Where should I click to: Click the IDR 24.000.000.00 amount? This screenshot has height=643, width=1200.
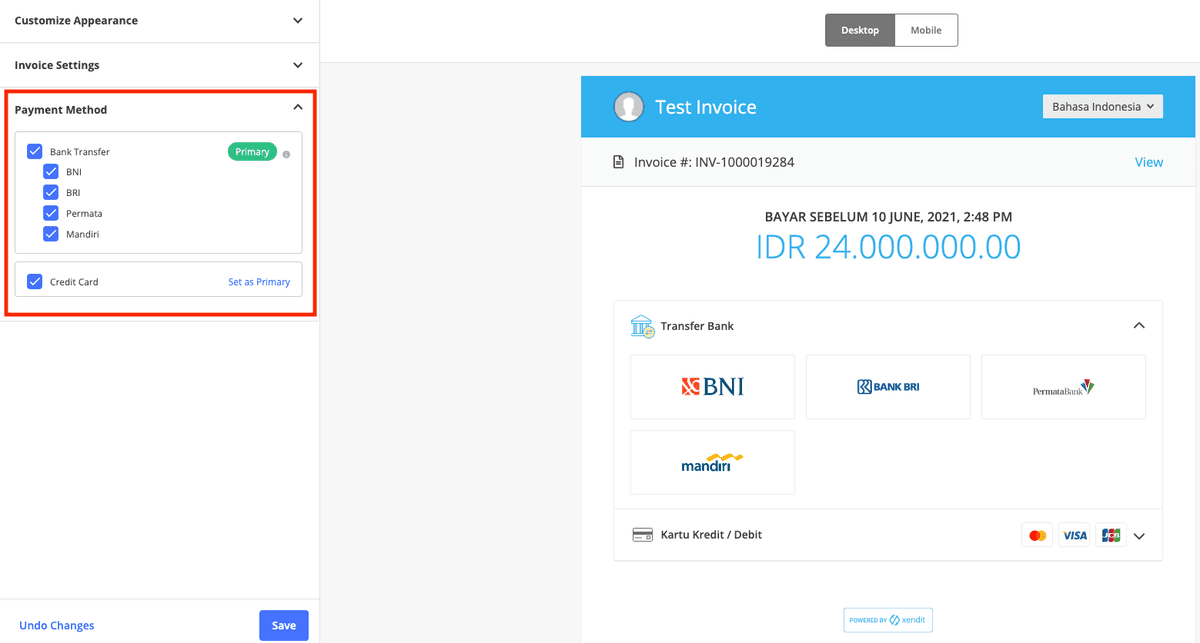coord(888,247)
